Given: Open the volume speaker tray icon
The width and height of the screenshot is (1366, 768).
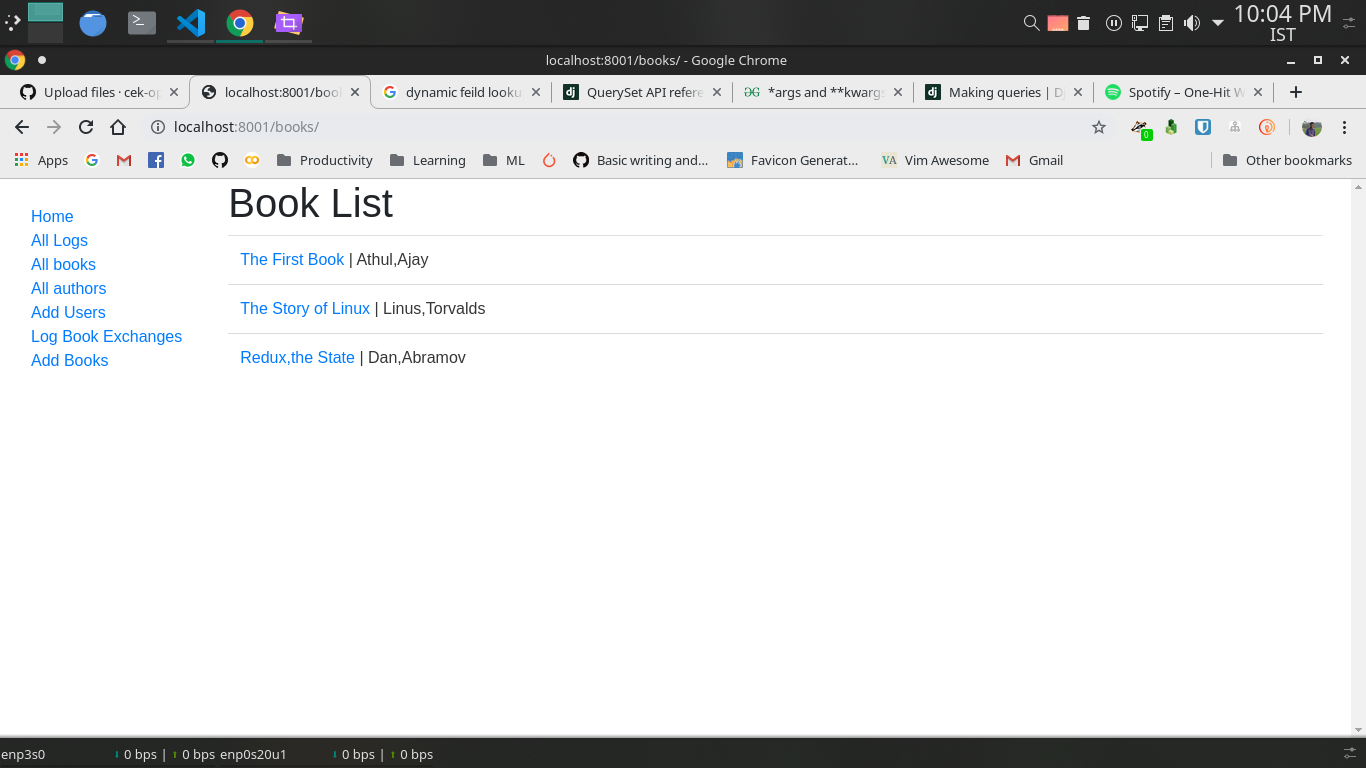Looking at the screenshot, I should 1191,22.
